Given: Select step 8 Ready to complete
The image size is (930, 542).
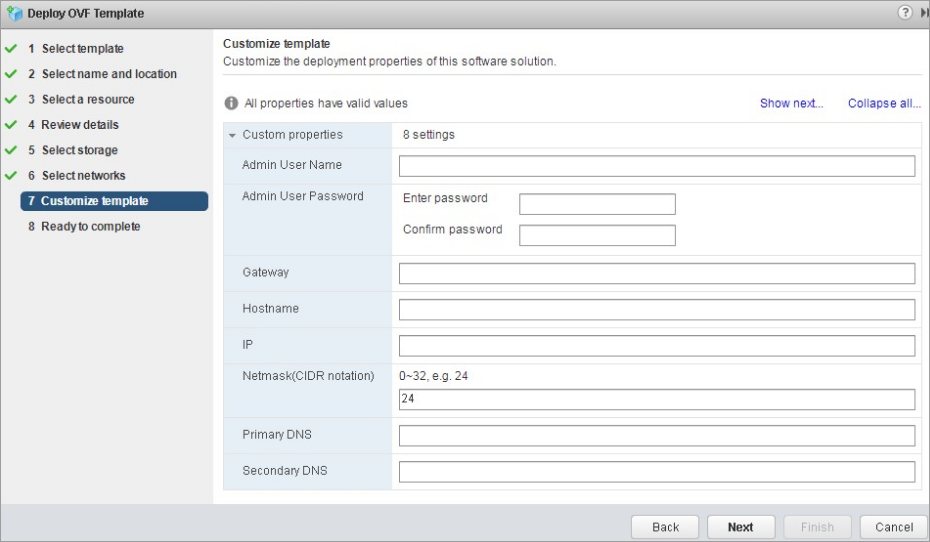Looking at the screenshot, I should tap(84, 227).
